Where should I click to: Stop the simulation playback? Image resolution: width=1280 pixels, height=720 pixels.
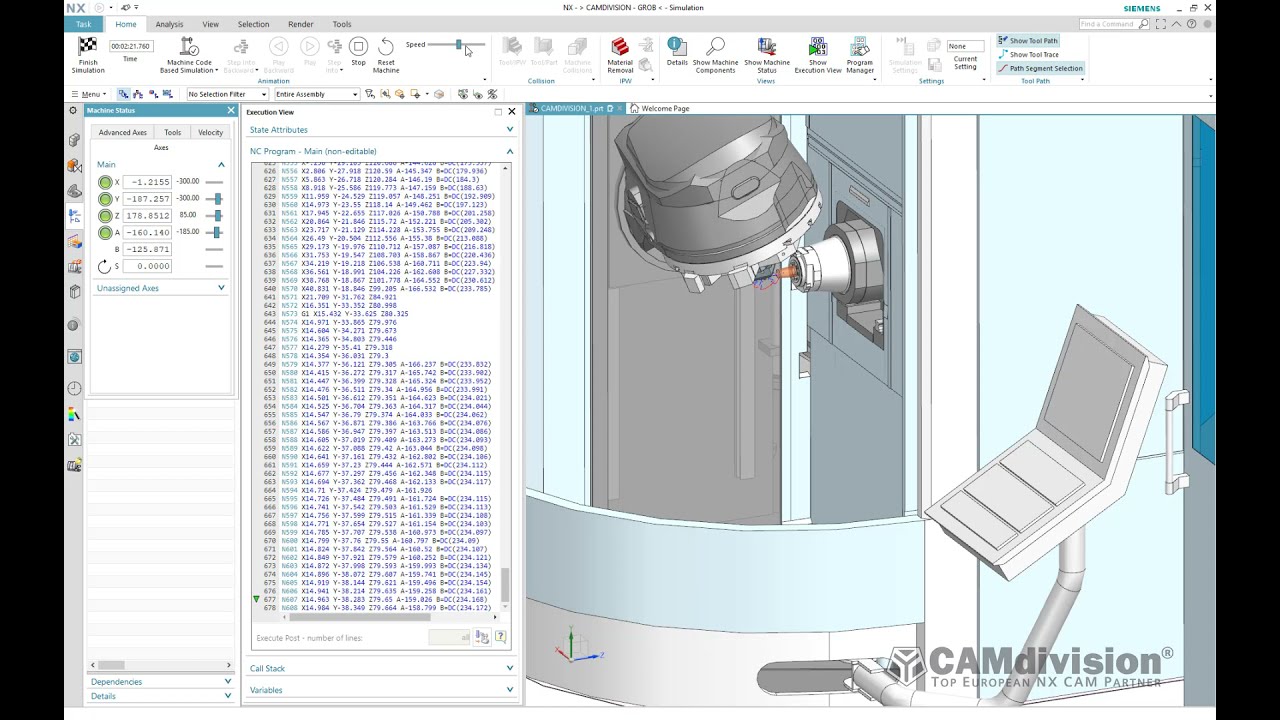[359, 46]
